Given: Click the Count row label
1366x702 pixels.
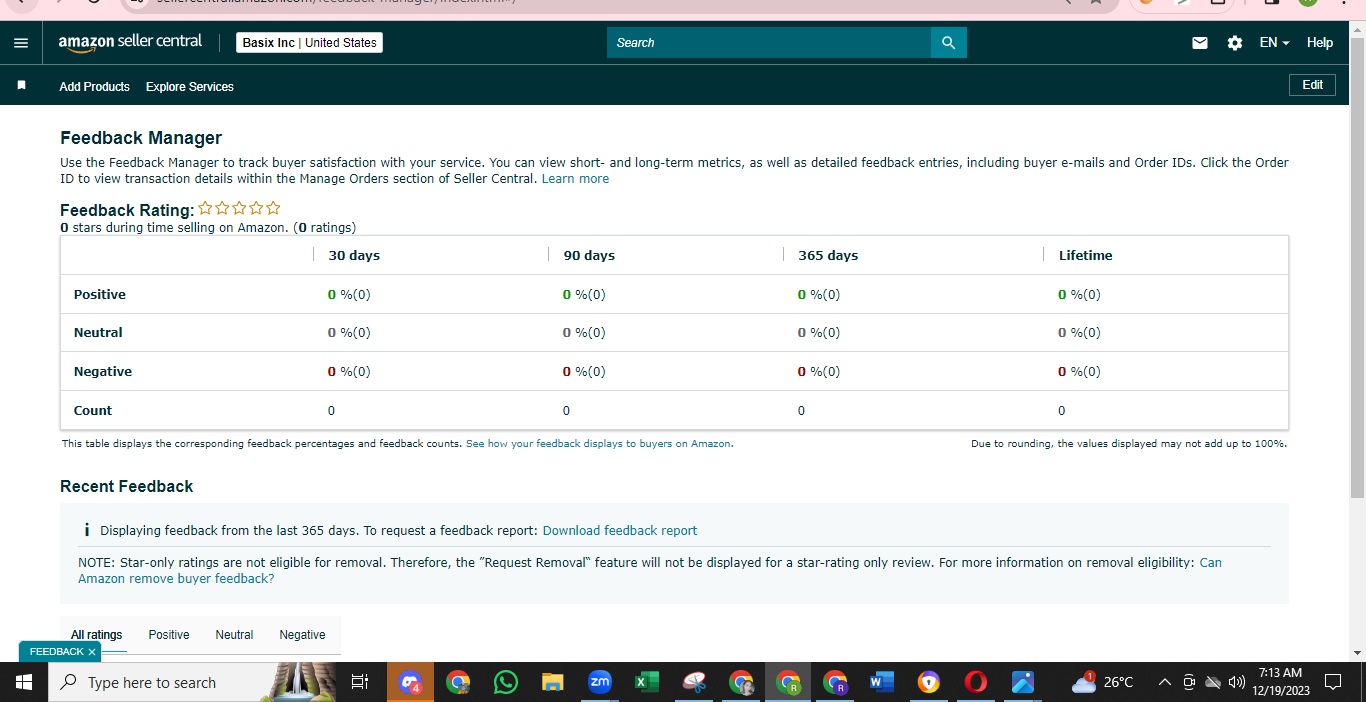Looking at the screenshot, I should tap(93, 410).
